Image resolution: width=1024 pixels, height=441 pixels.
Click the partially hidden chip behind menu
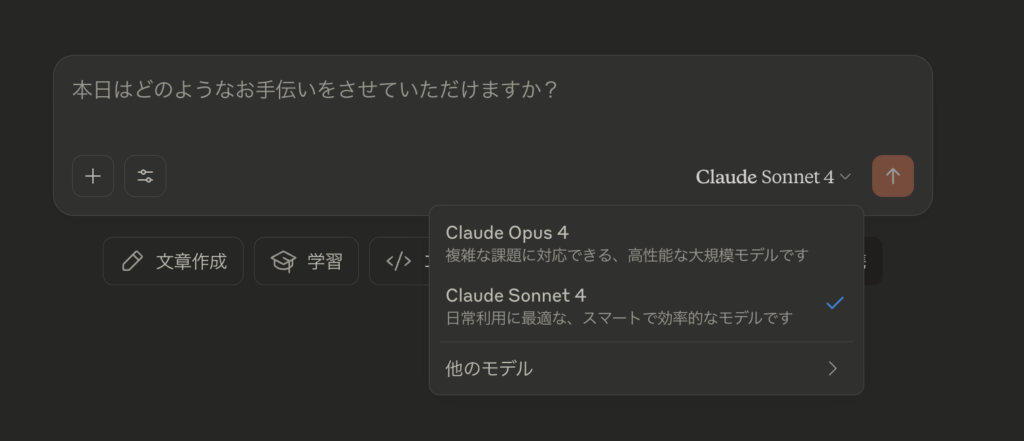(x=873, y=261)
